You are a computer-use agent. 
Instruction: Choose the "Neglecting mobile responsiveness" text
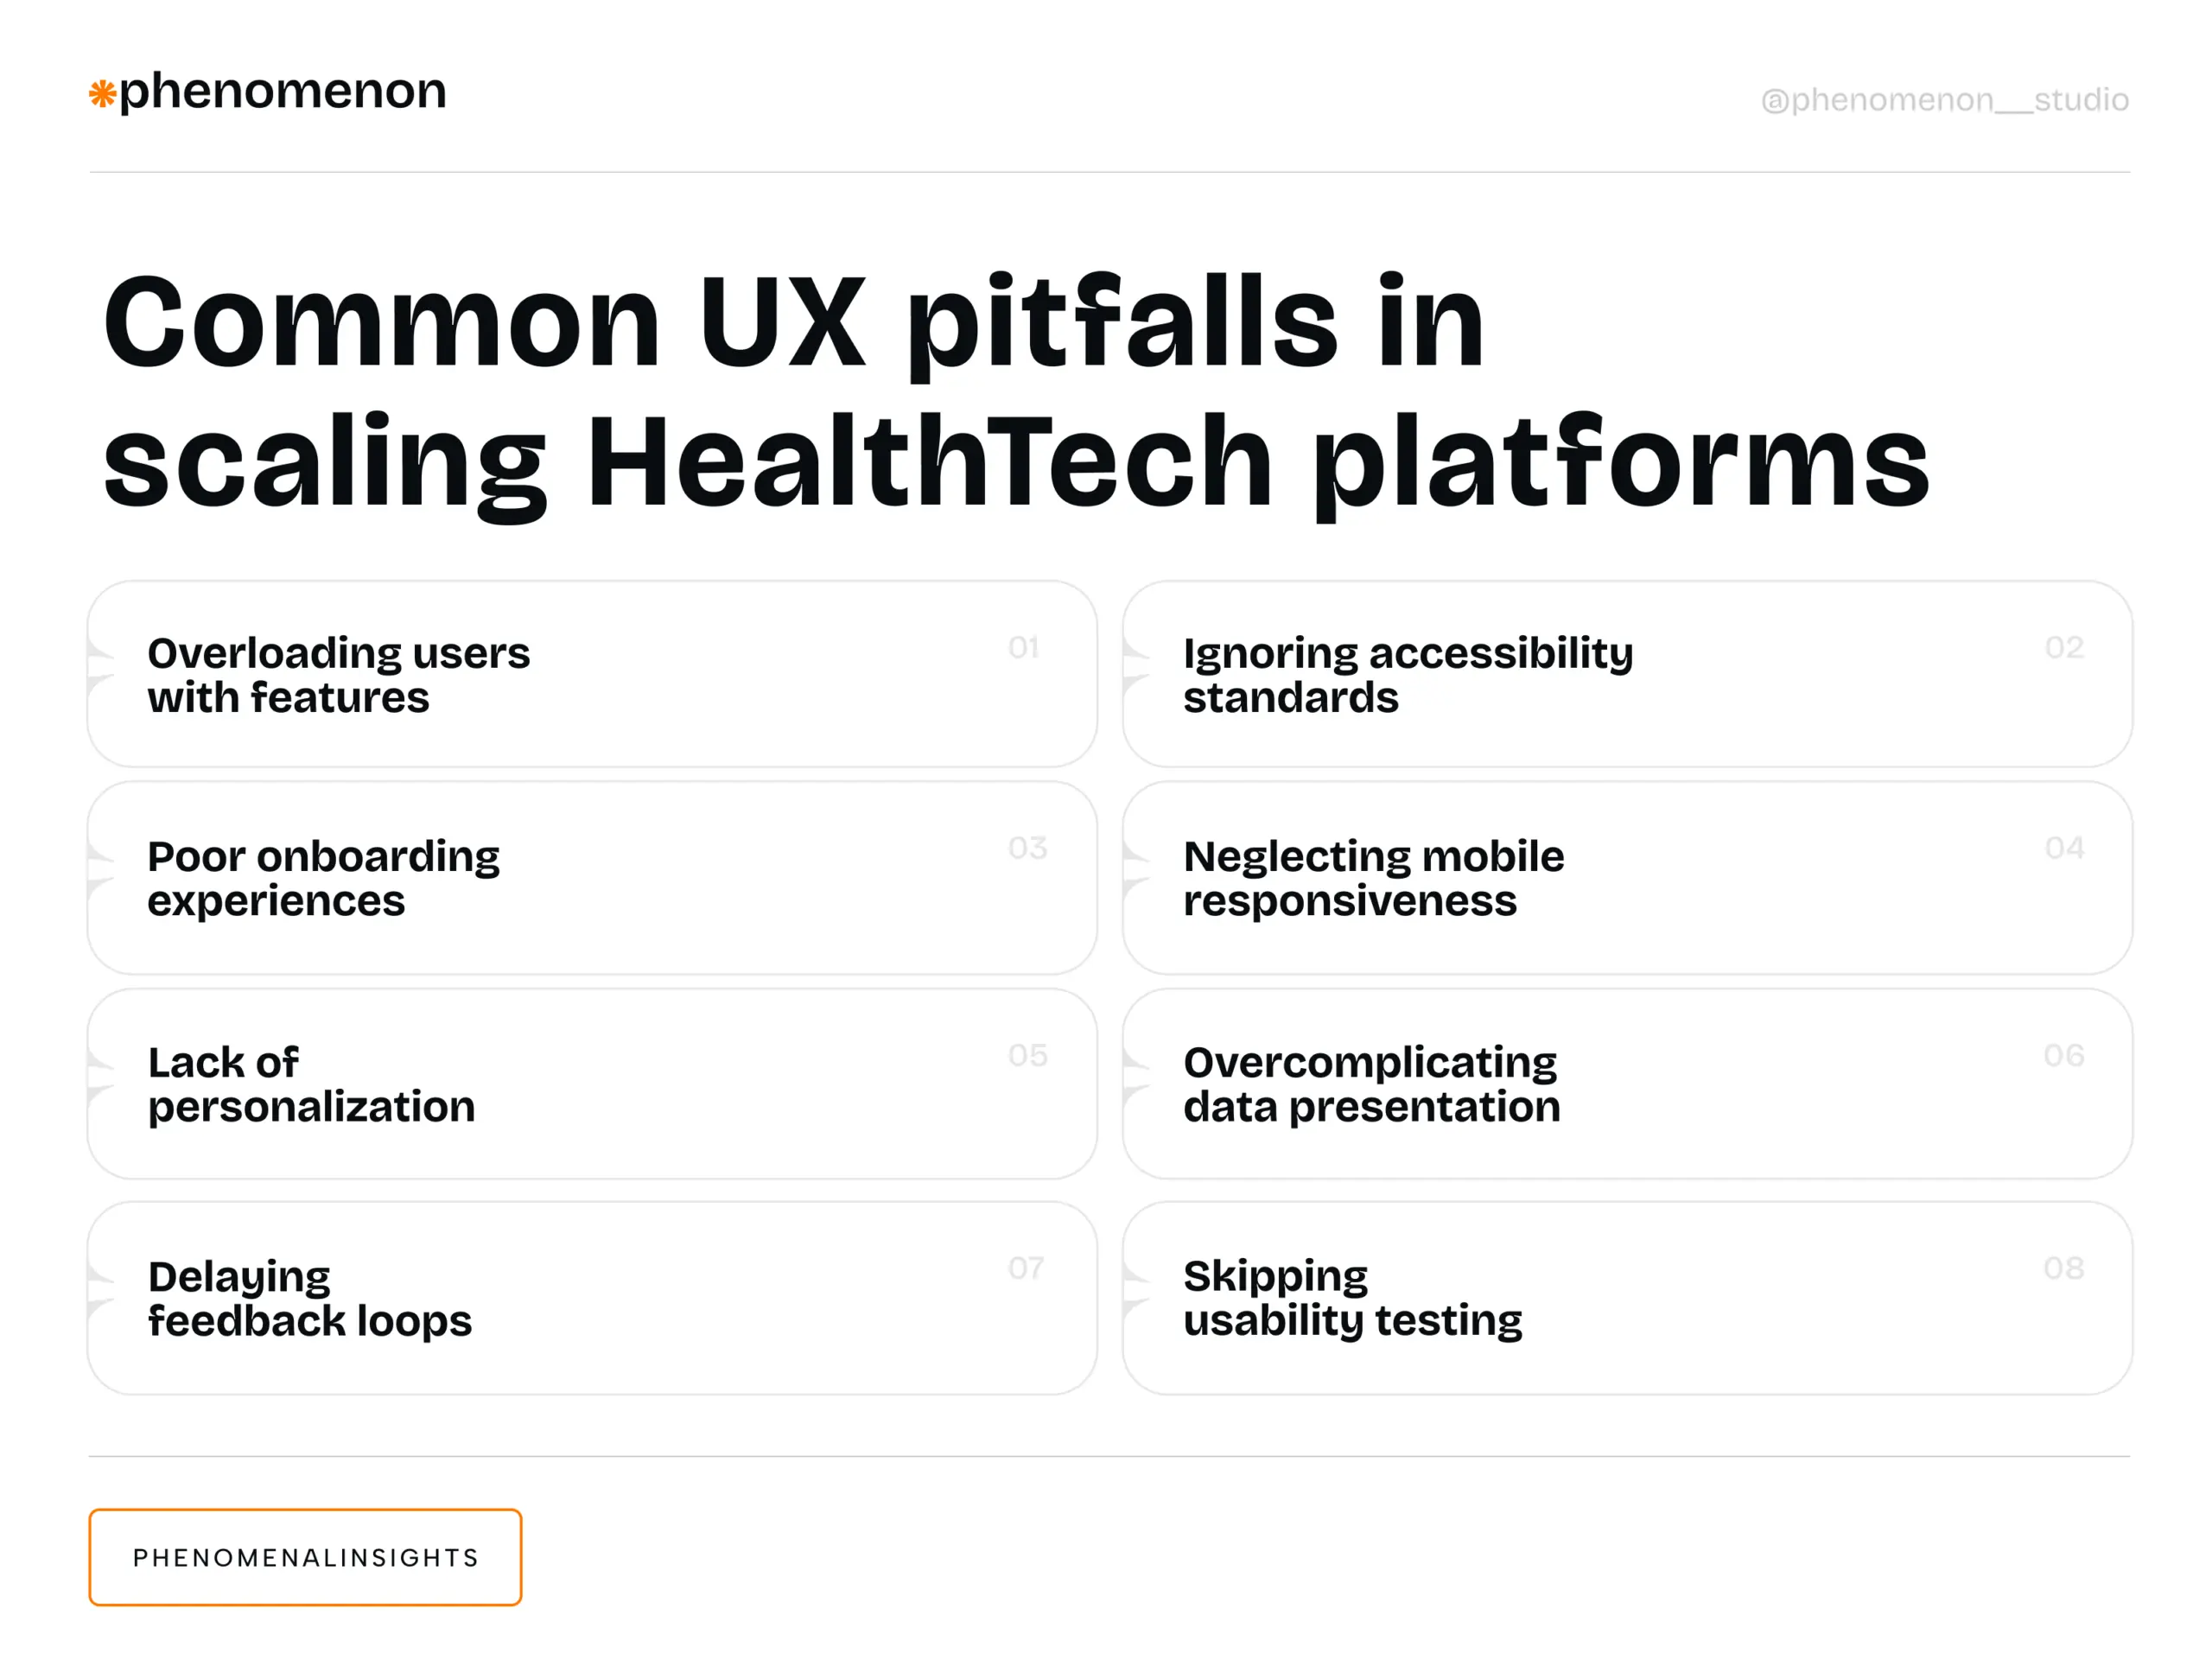pyautogui.click(x=1373, y=878)
